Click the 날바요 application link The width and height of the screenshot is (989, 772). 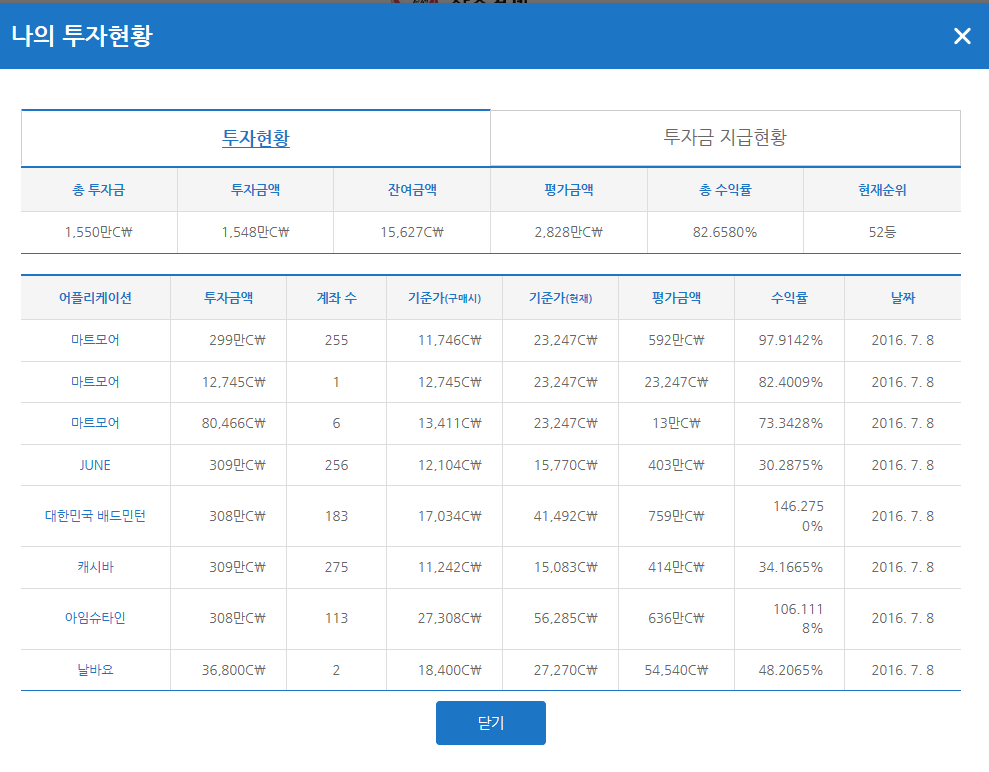95,670
